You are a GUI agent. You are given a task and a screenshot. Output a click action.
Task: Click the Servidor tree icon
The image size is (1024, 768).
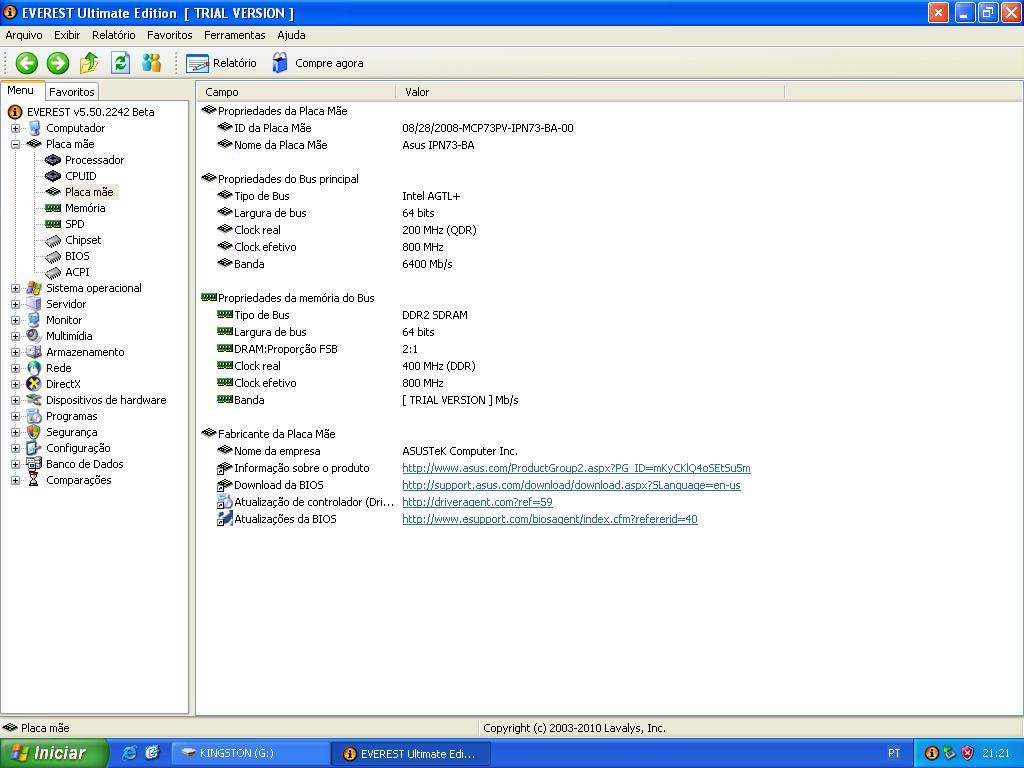click(34, 304)
